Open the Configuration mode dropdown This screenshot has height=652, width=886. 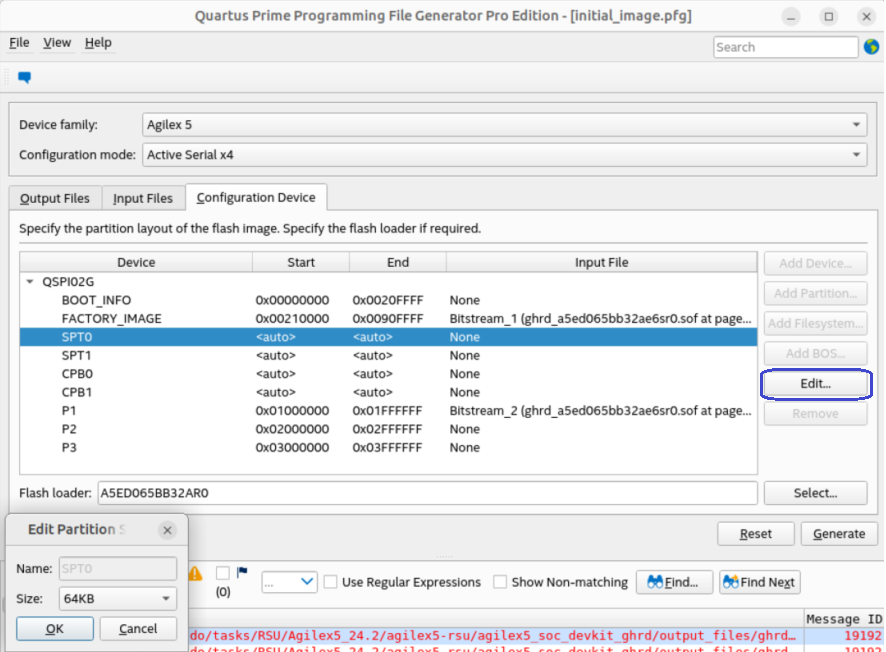(x=504, y=155)
